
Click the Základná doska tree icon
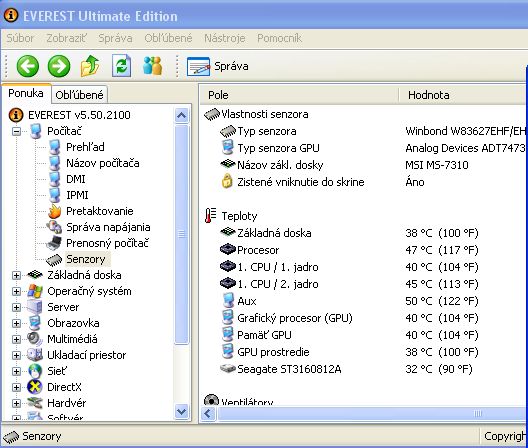coord(35,275)
